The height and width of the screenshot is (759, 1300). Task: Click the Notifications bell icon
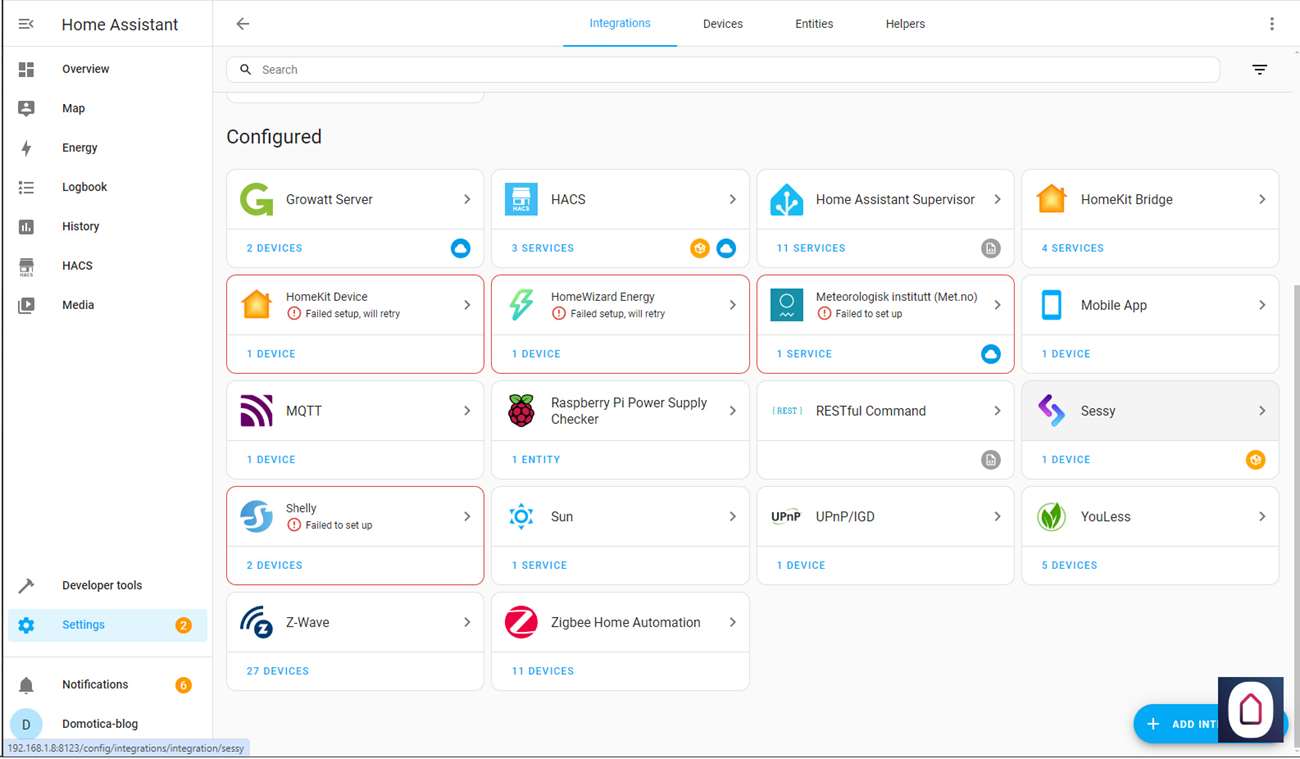tap(27, 685)
